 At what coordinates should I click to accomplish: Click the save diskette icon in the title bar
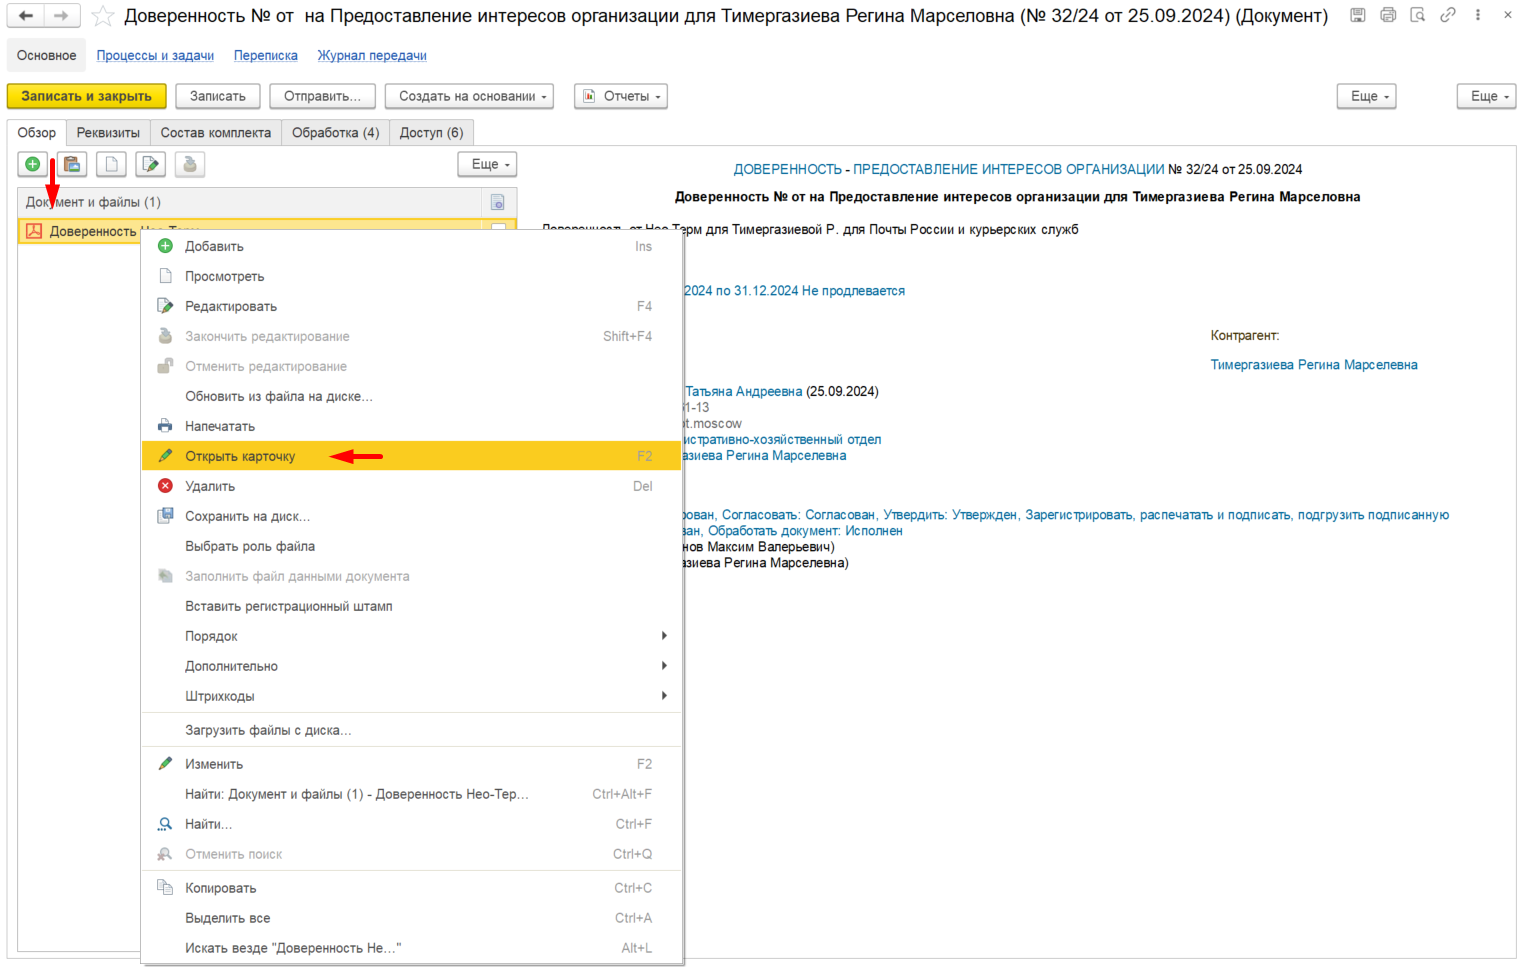[x=1358, y=15]
